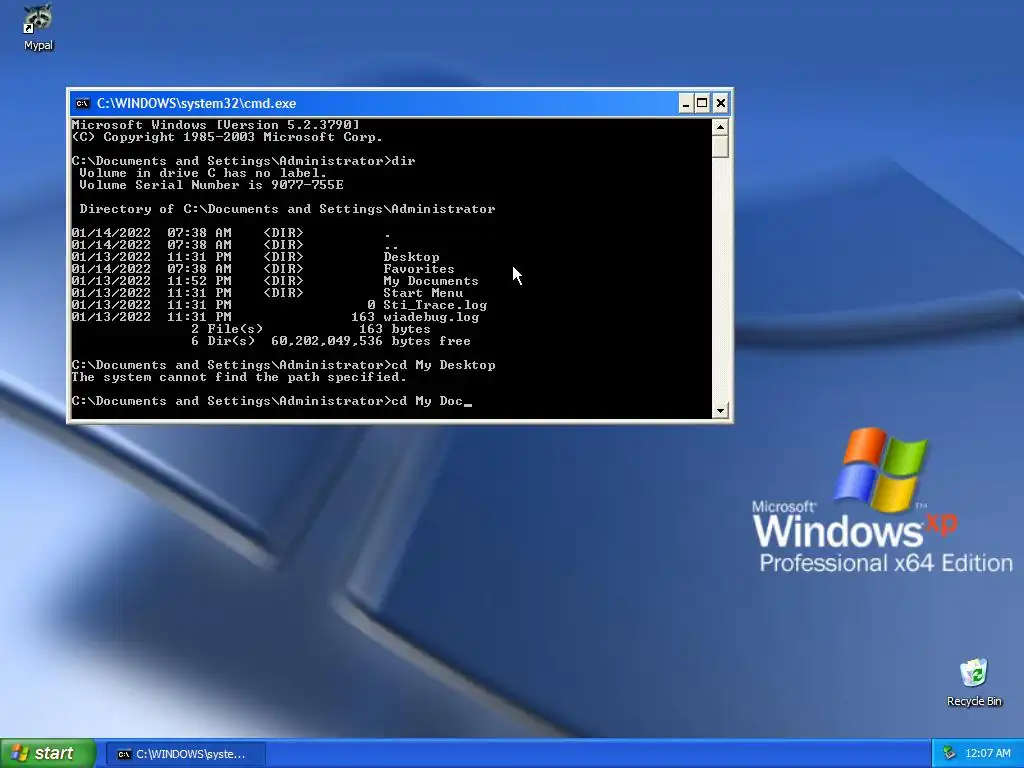Click the Copyright 1985-2003 Microsoft Corp. line
Viewport: 1024px width, 768px height.
pos(227,137)
